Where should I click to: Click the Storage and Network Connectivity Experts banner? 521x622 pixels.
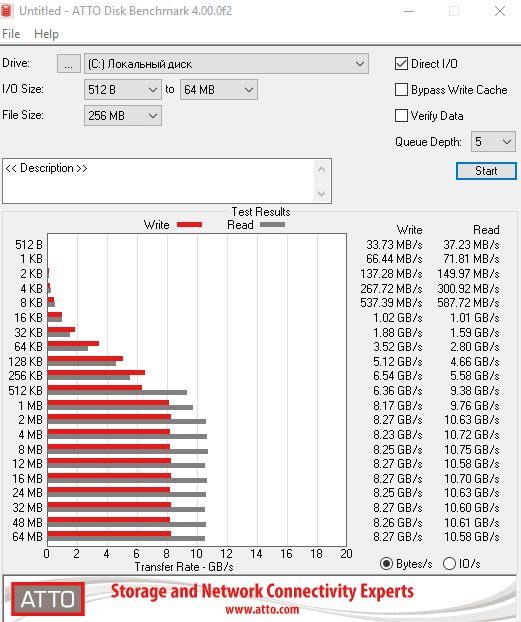[x=262, y=591]
